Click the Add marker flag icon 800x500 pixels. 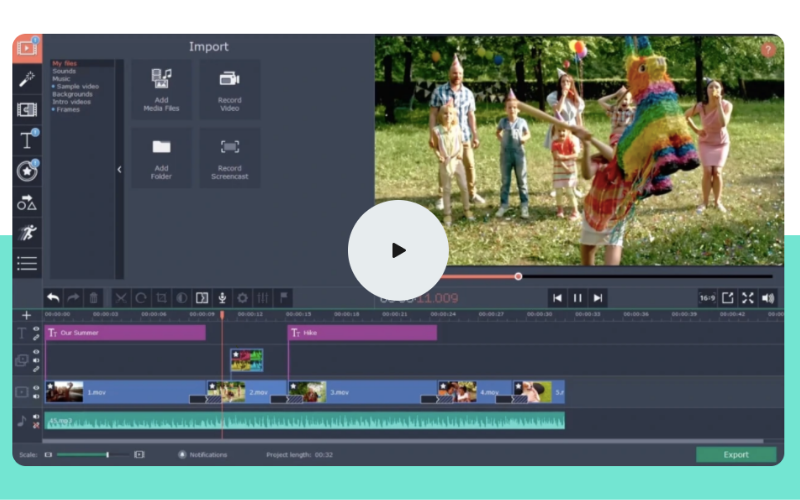[284, 298]
